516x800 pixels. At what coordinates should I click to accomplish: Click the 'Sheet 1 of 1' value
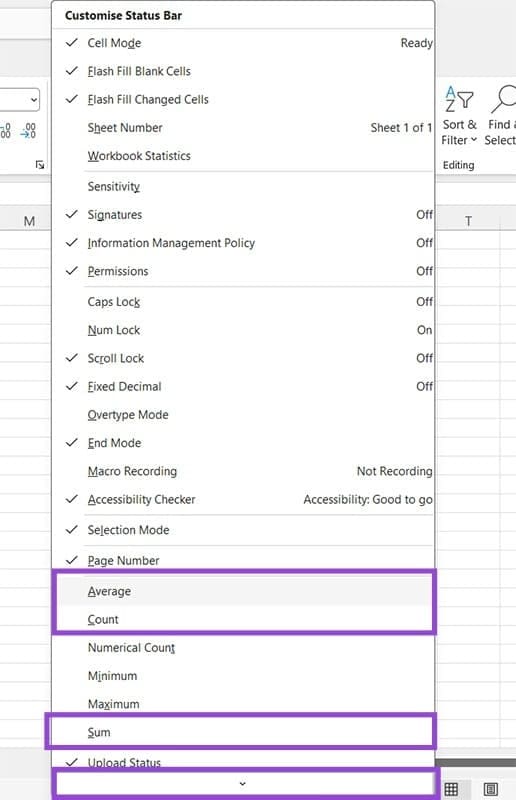coord(402,128)
